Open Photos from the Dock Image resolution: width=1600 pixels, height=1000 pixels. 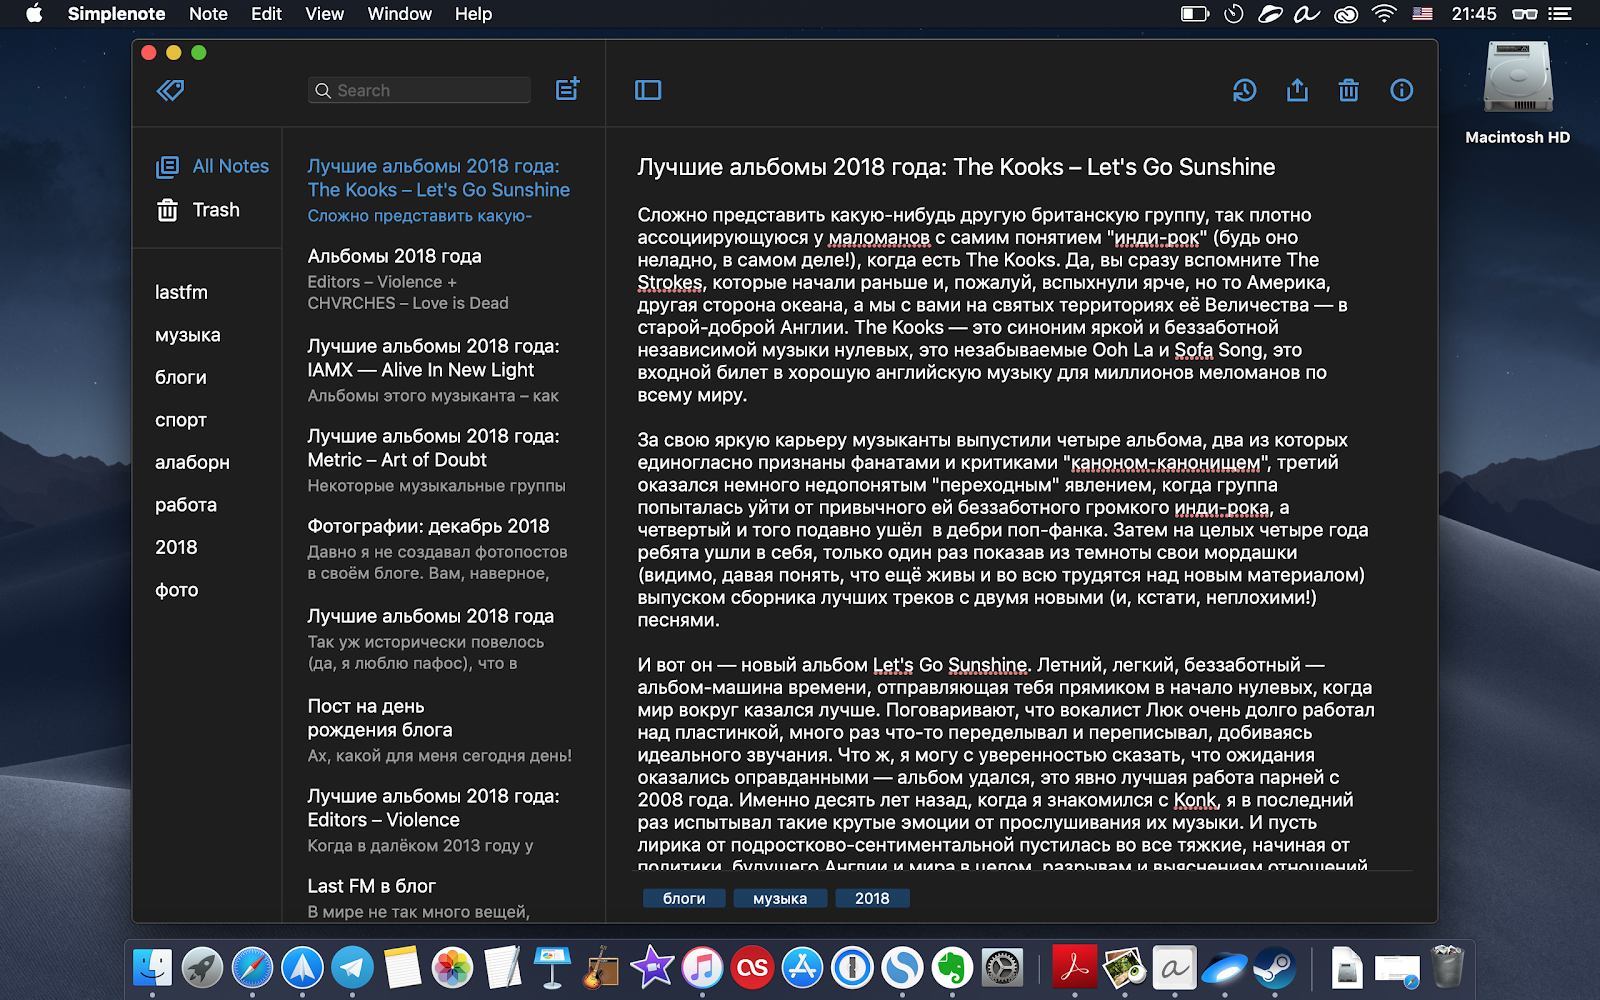(x=452, y=967)
